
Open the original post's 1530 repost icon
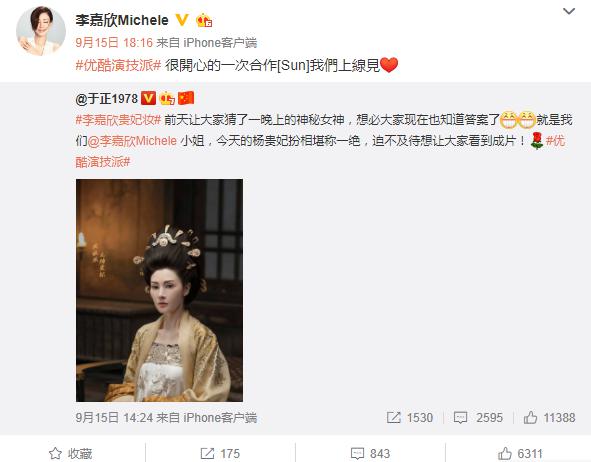(x=393, y=418)
